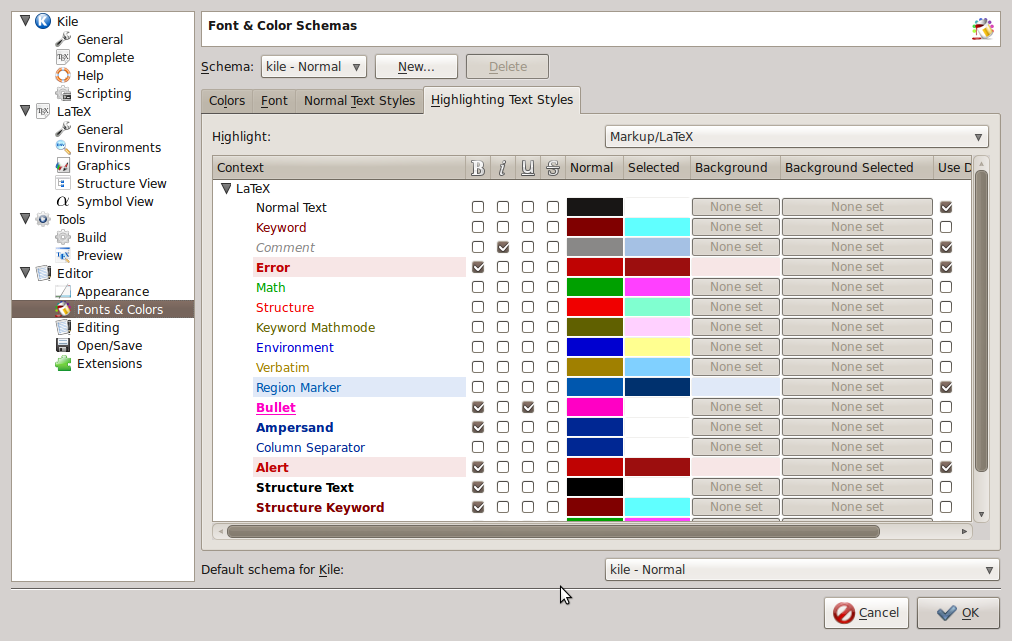Uncheck bold for Error
This screenshot has width=1012, height=641.
tap(478, 267)
